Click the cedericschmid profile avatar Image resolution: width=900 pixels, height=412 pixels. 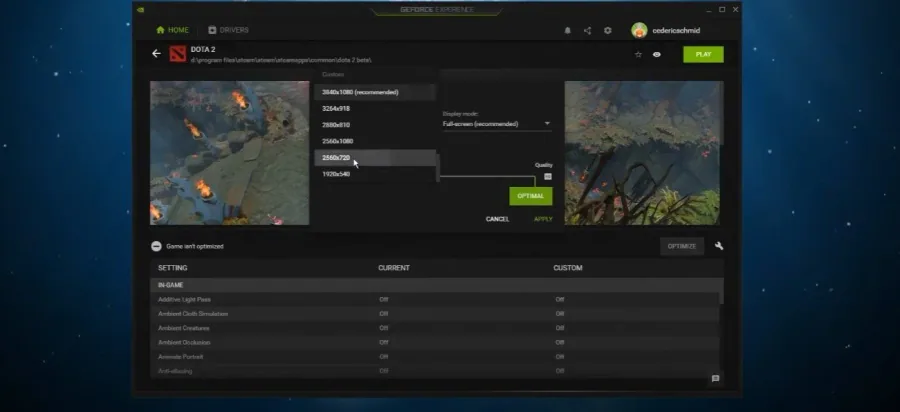coord(639,30)
